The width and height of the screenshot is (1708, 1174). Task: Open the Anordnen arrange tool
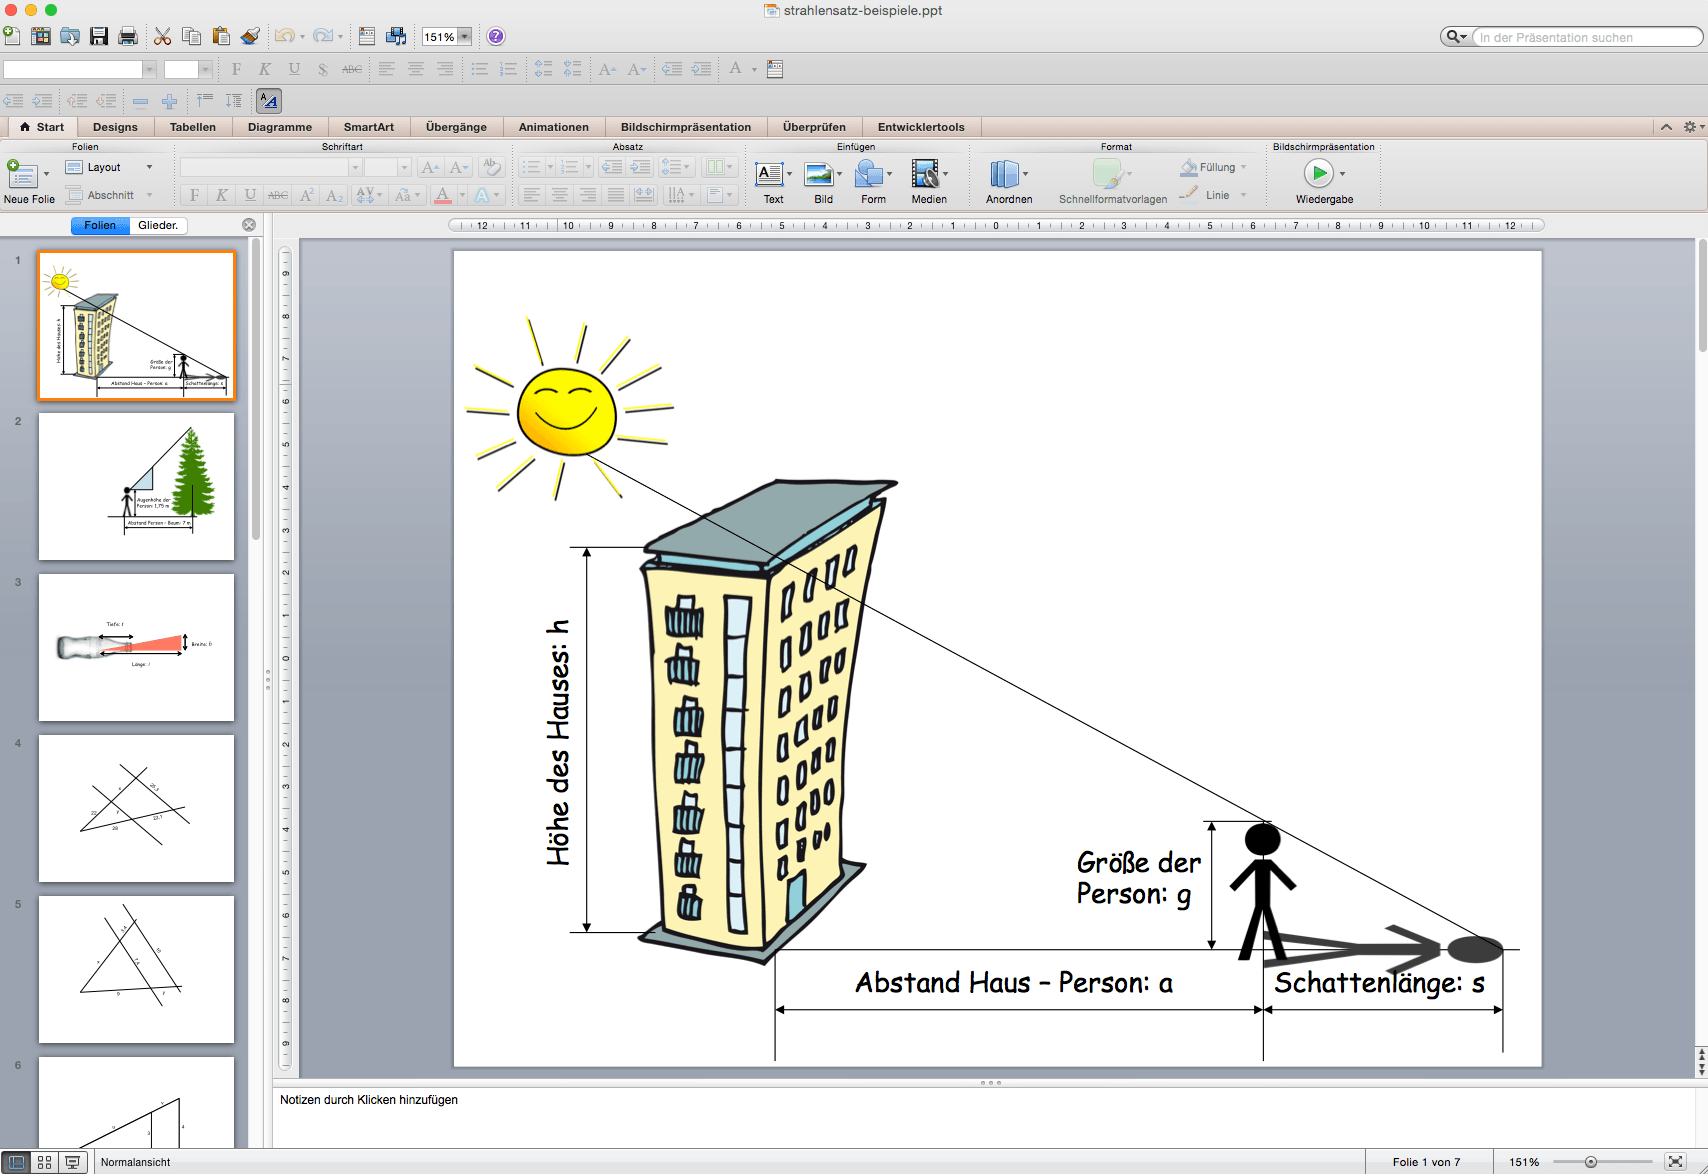(x=1004, y=174)
